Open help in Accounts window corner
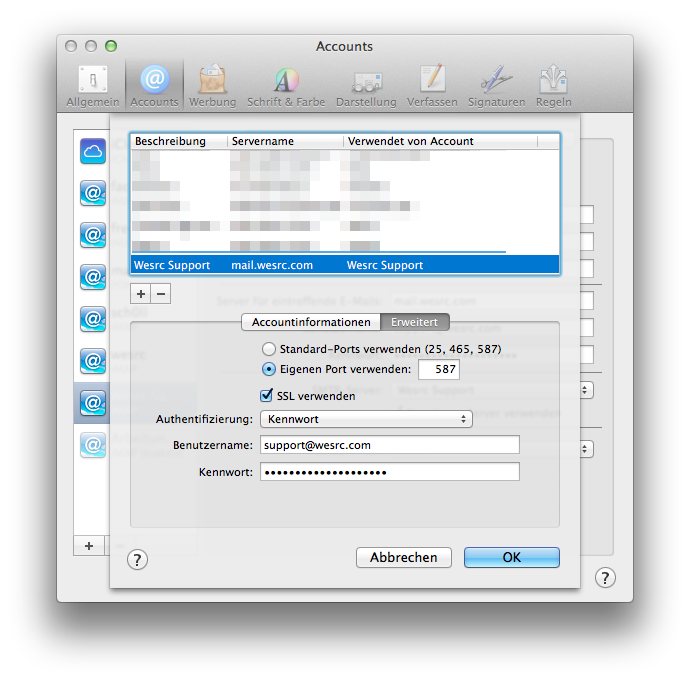 click(x=605, y=578)
